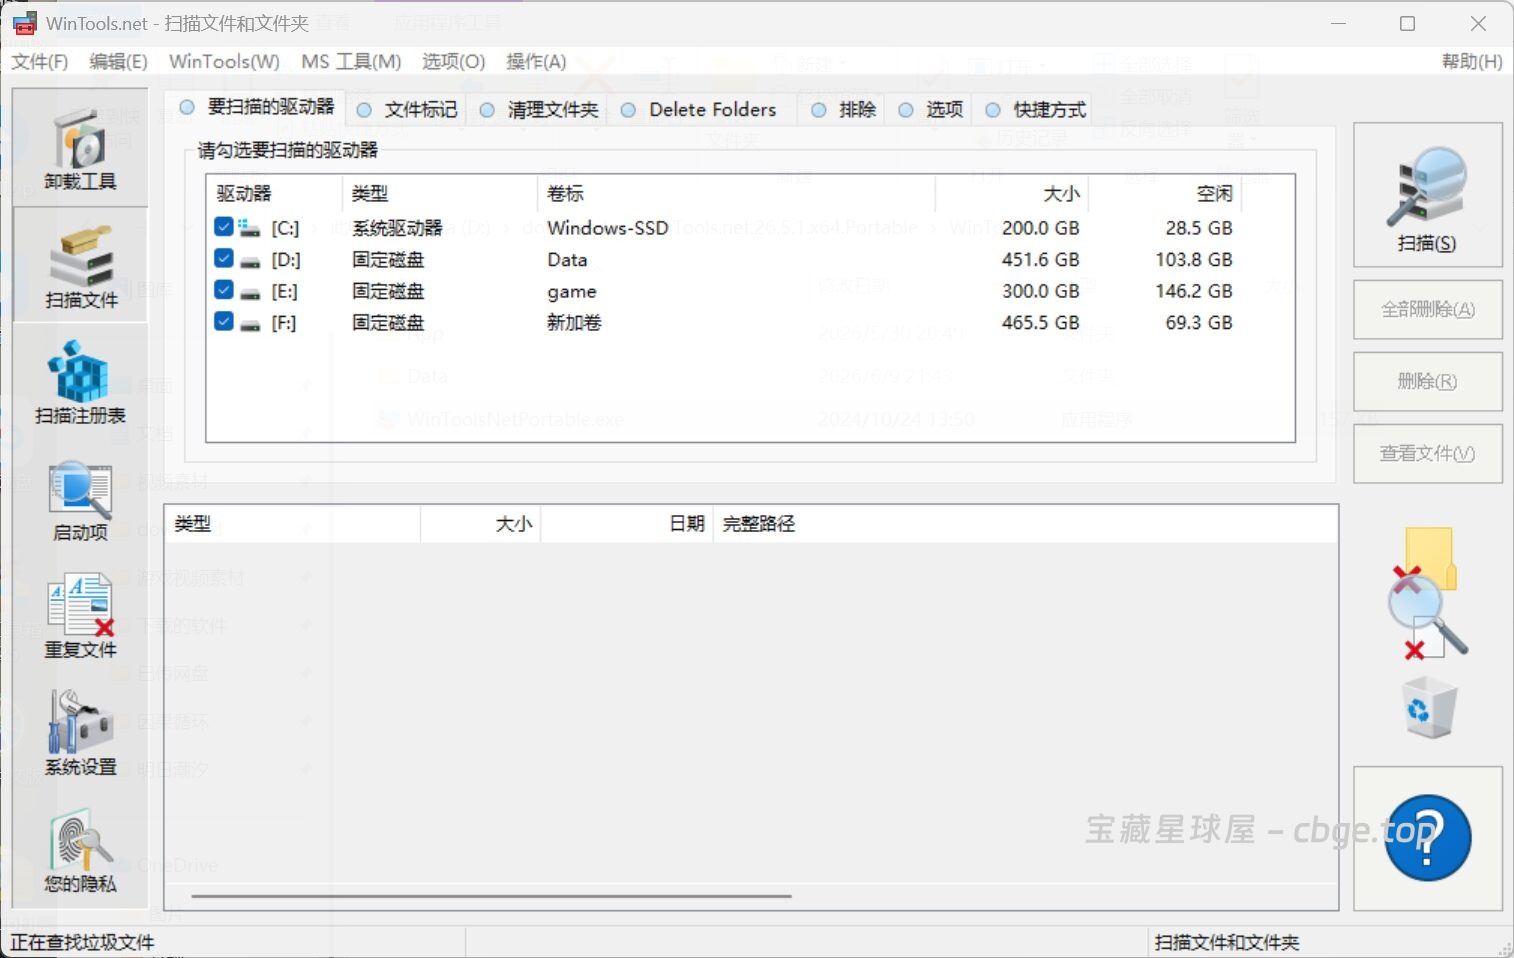Click the C: system drive icon
The width and height of the screenshot is (1514, 958).
pos(250,228)
